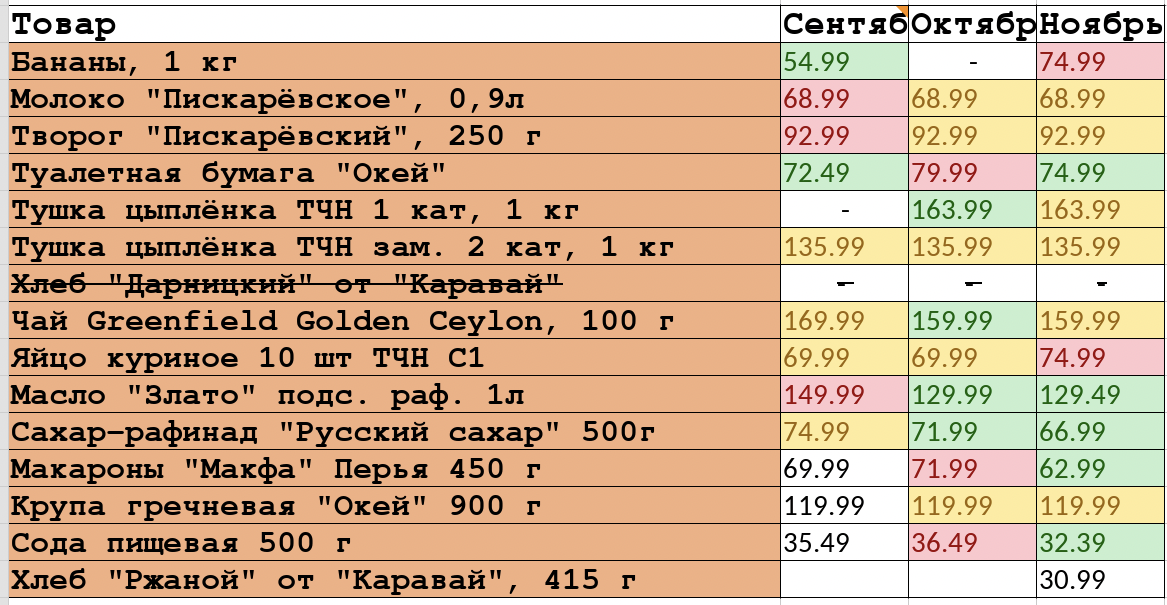The height and width of the screenshot is (605, 1167).
Task: Select the Бананы, 1 кг cell
Action: 394,62
